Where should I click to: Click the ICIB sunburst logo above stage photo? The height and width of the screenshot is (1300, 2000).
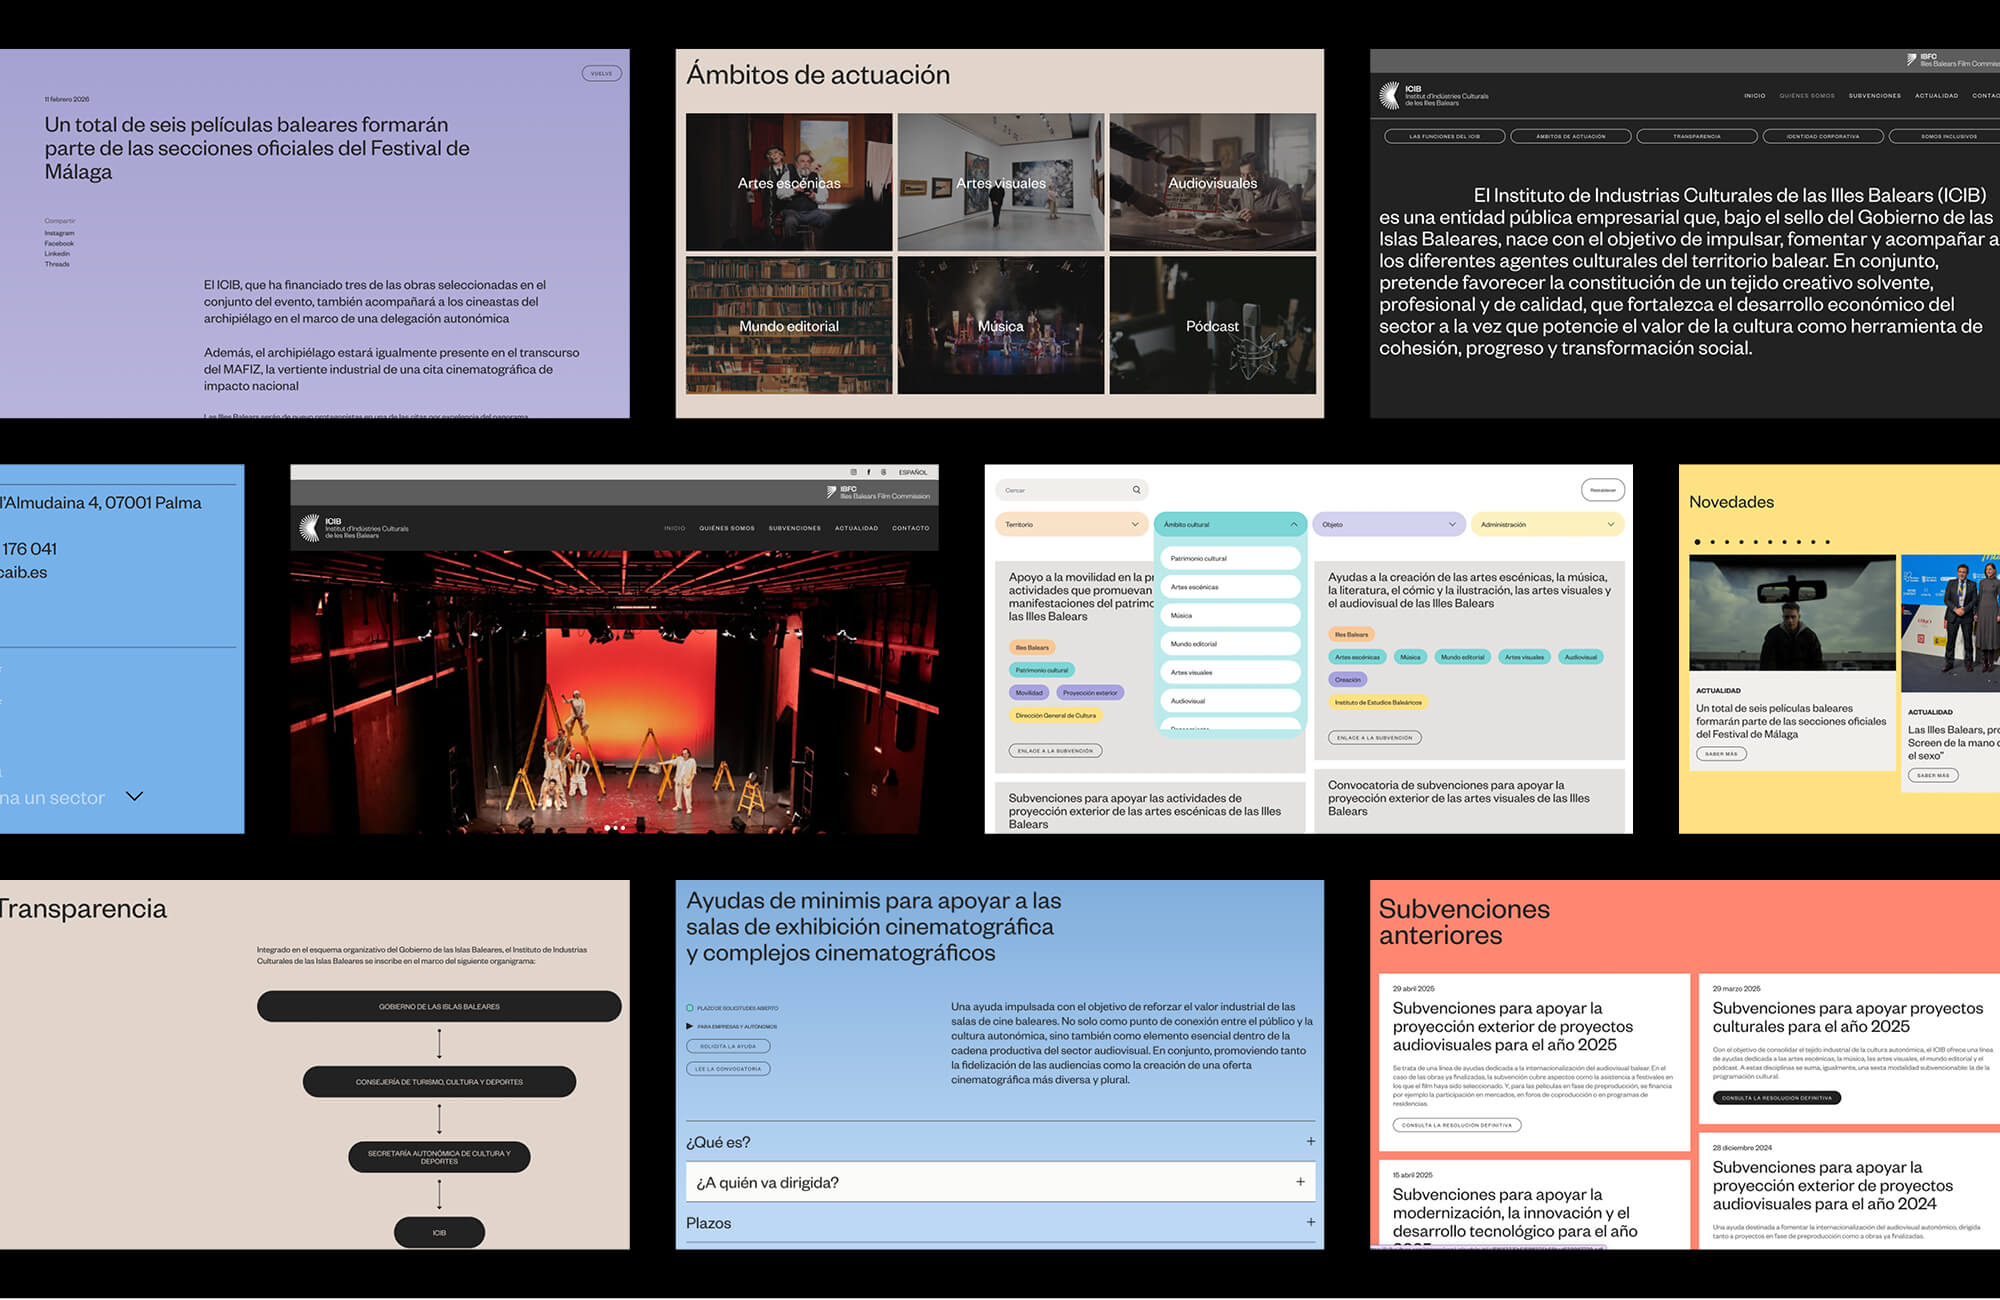(x=310, y=528)
